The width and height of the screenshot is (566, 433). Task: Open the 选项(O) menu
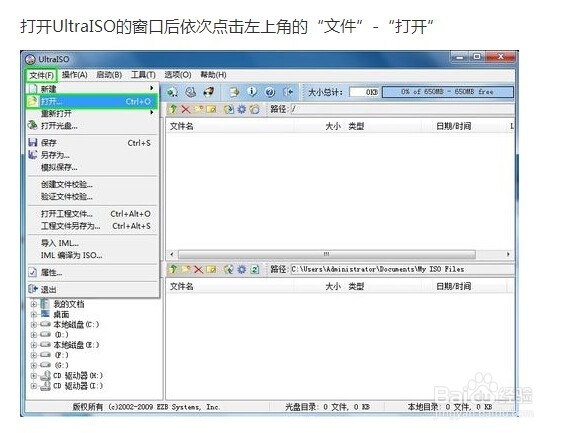(x=178, y=75)
